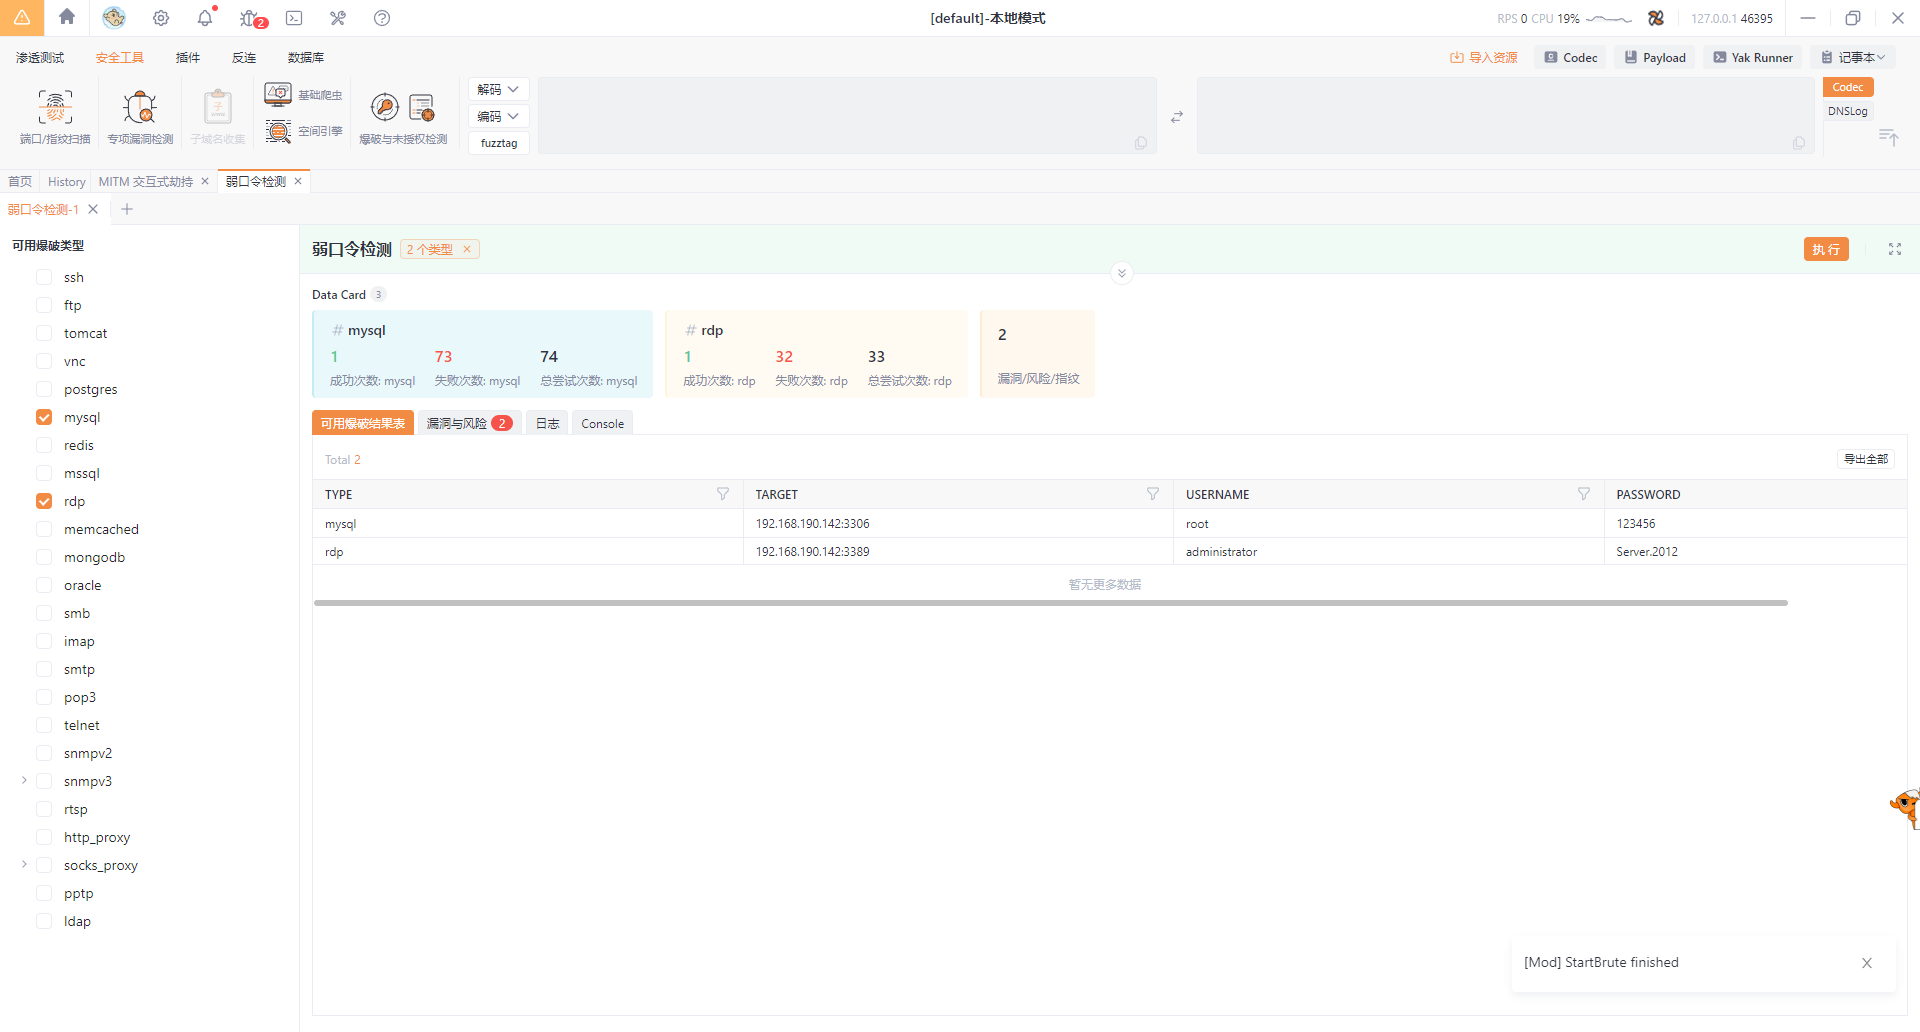Click the swap arrows between codec boxes
The height and width of the screenshot is (1032, 1920).
1177,117
